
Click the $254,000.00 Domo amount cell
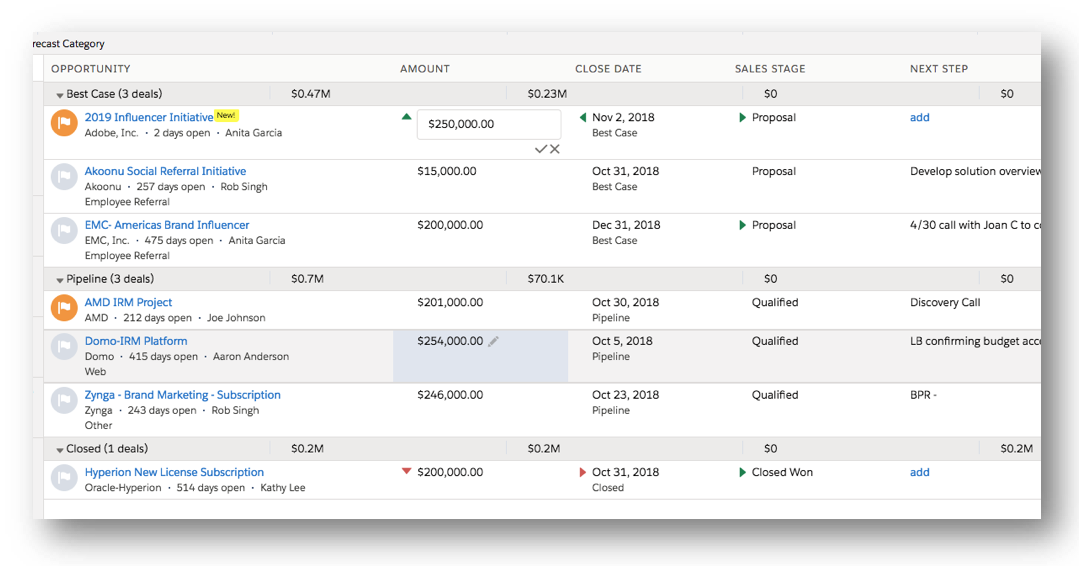click(x=450, y=340)
